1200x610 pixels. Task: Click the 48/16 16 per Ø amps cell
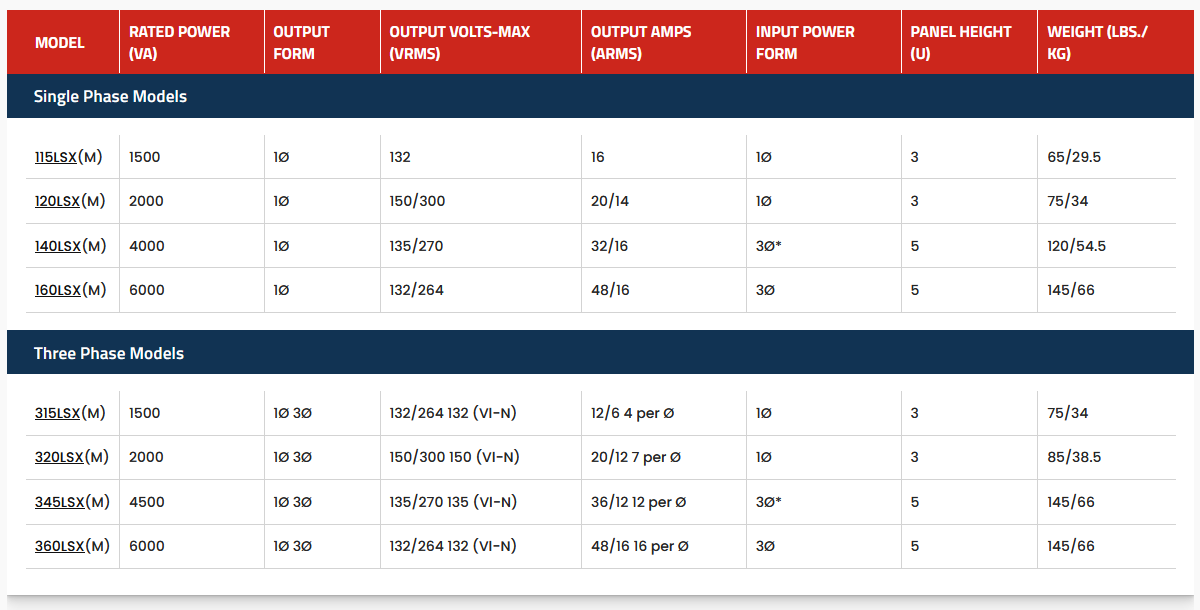(639, 546)
